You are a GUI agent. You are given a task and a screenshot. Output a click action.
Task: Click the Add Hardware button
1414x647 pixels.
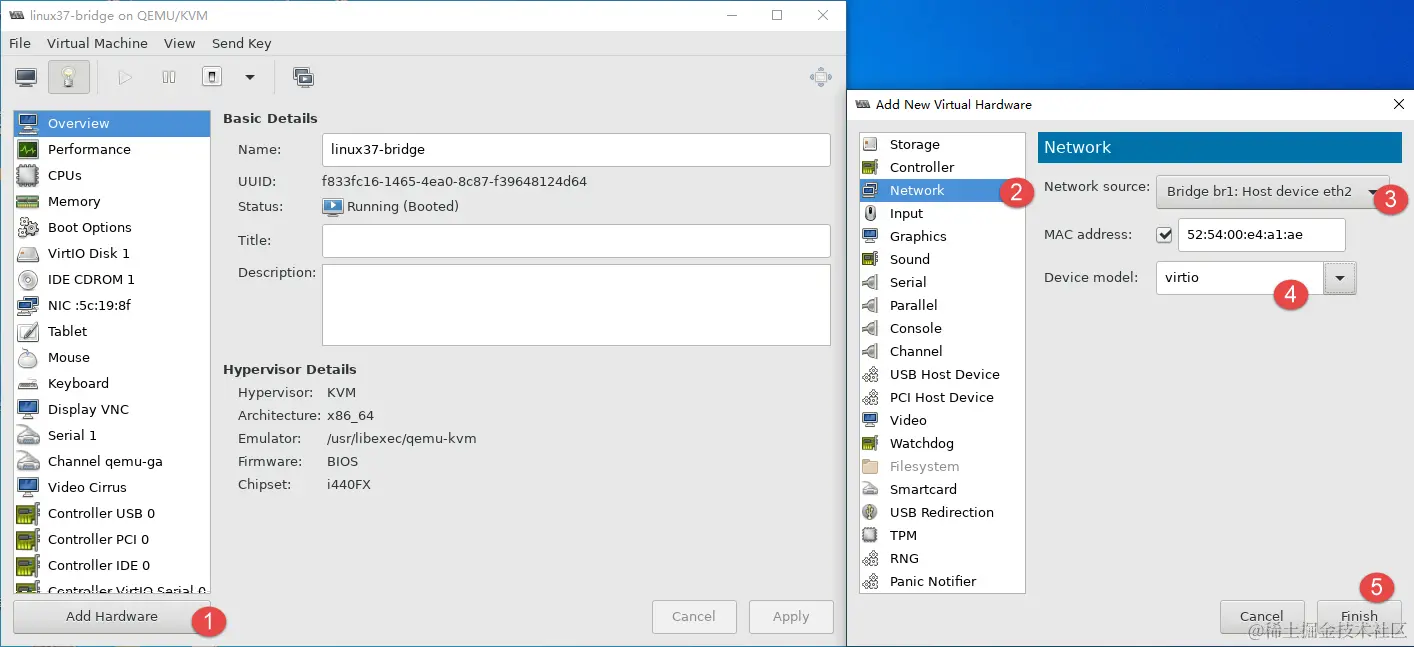pyautogui.click(x=111, y=616)
